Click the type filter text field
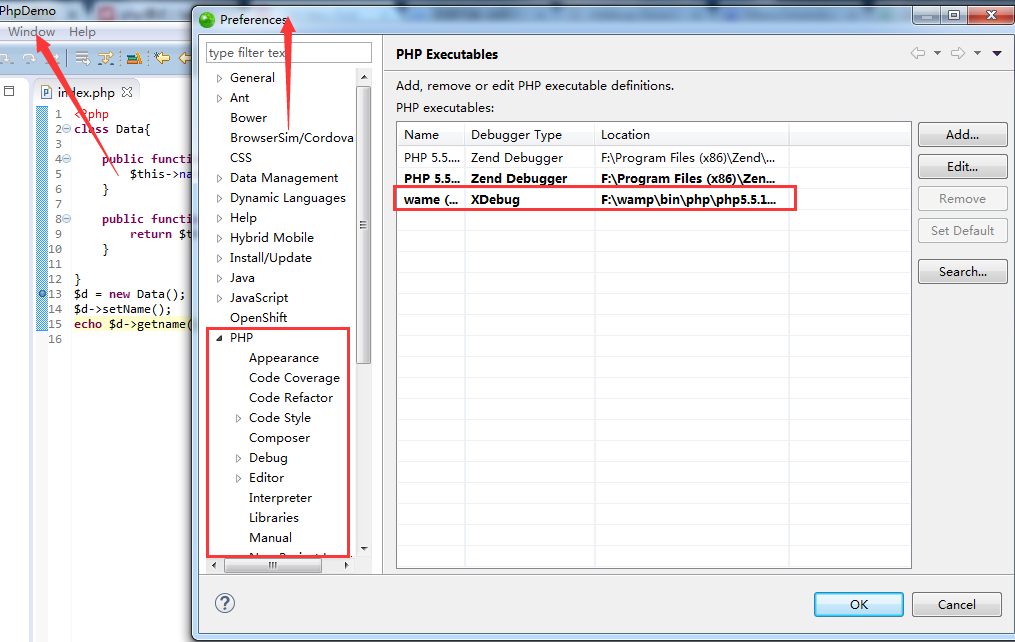The image size is (1015, 642). pyautogui.click(x=288, y=53)
